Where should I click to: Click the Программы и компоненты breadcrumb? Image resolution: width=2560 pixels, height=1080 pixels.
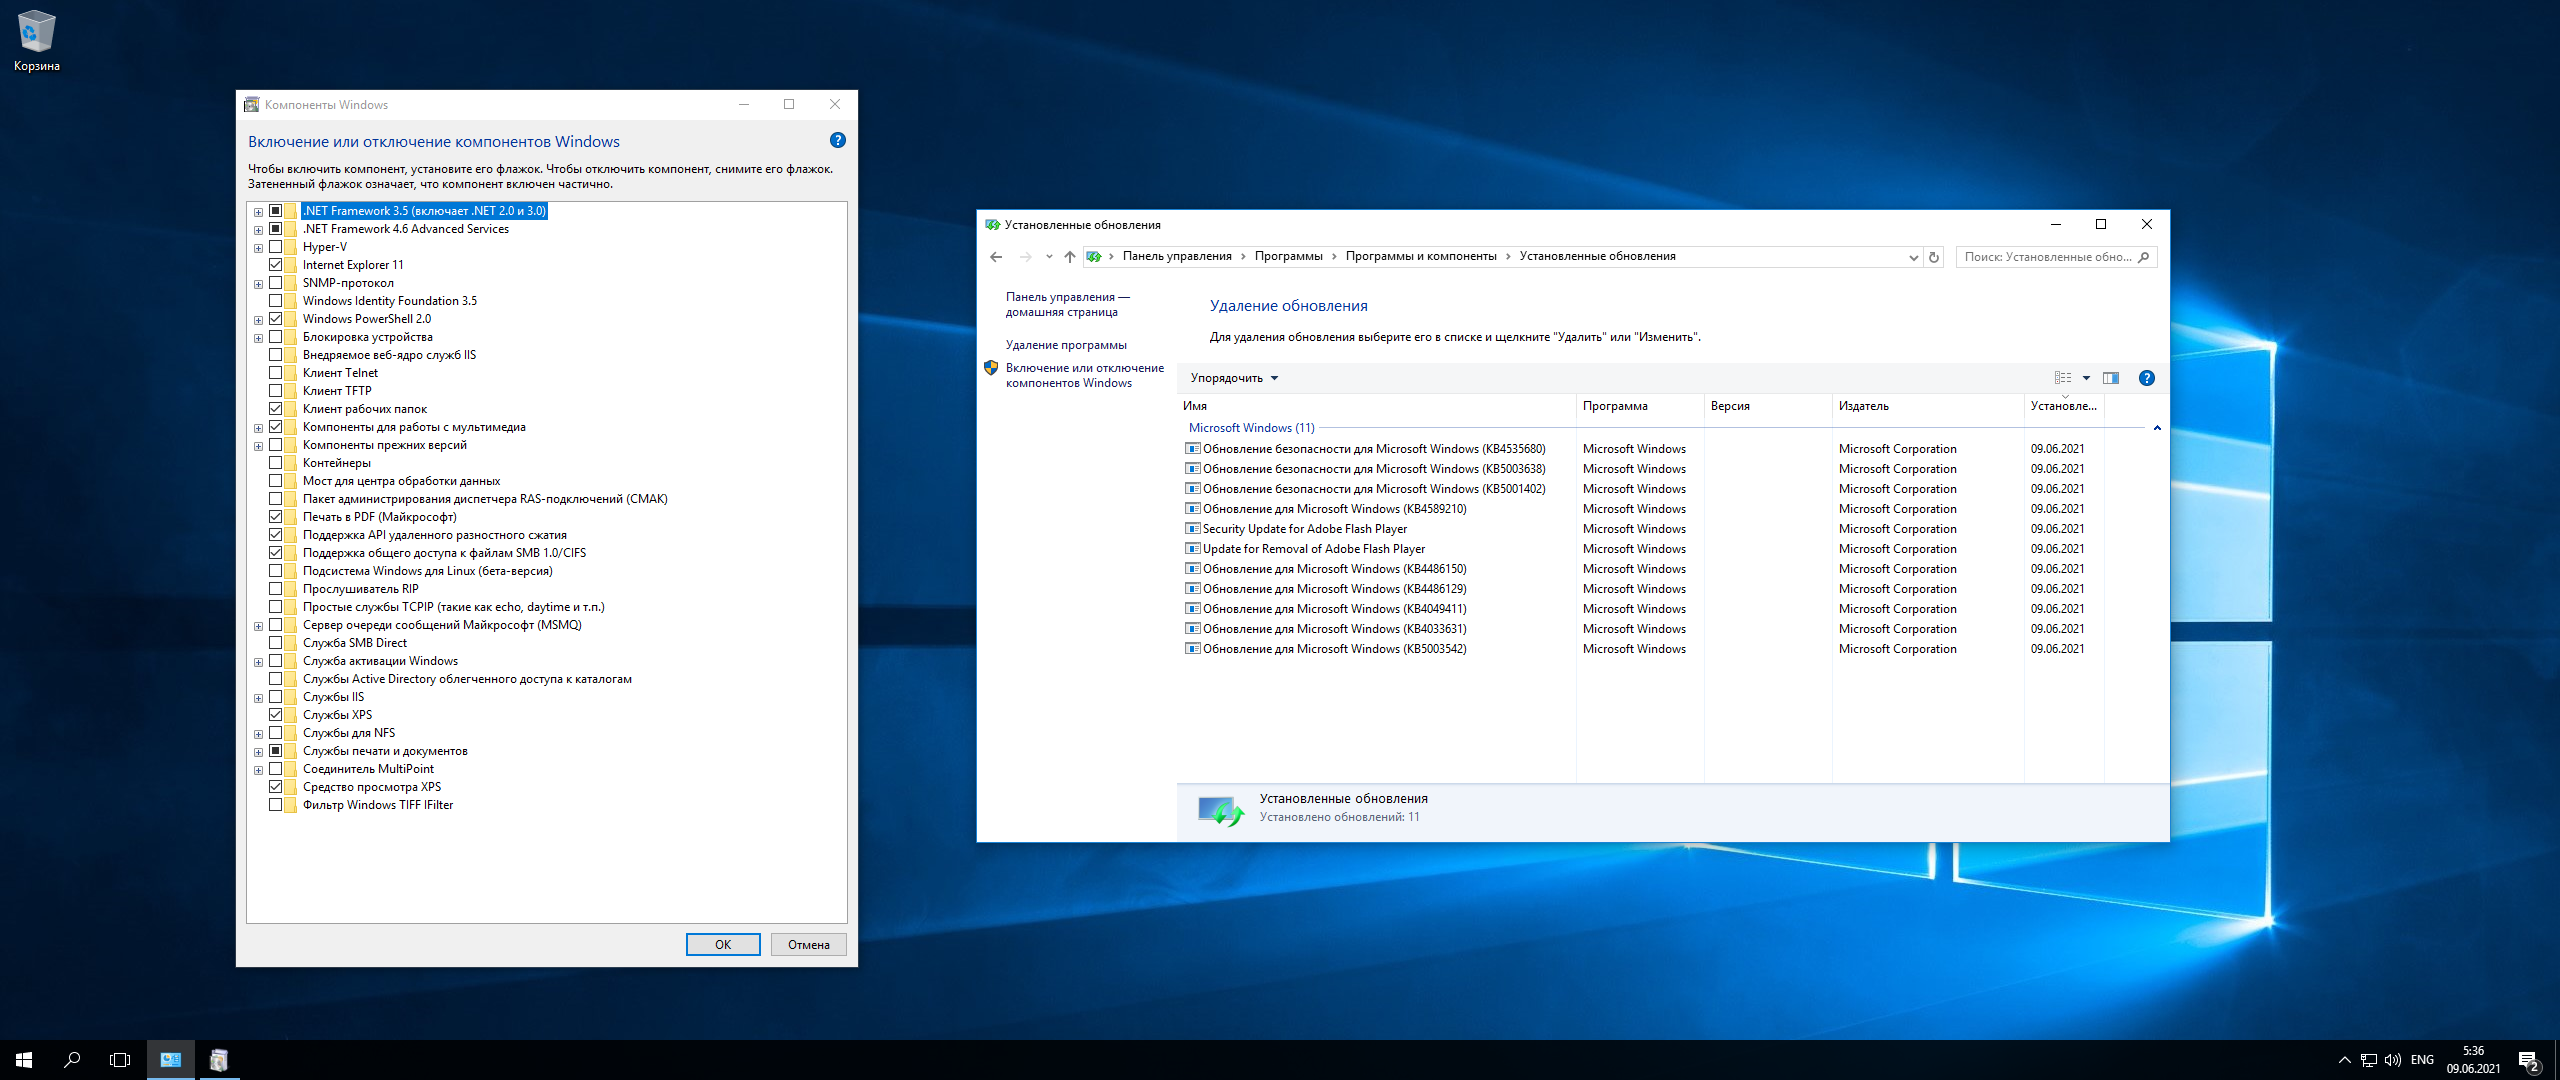[1420, 256]
